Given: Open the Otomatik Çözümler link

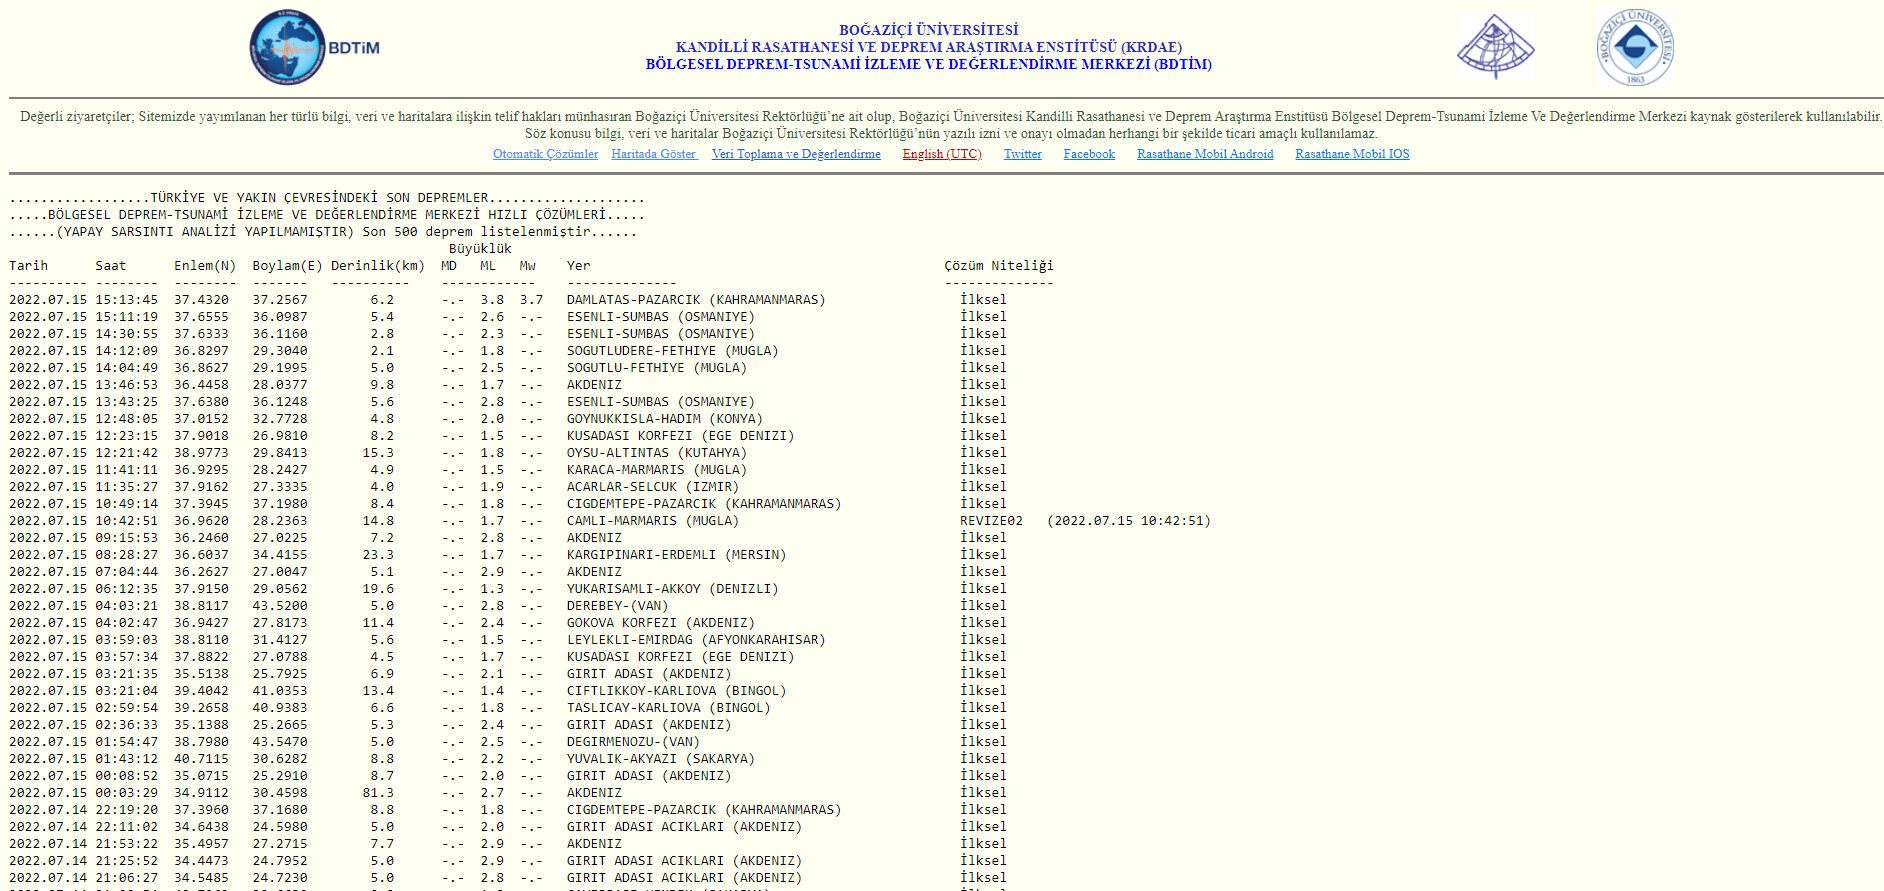Looking at the screenshot, I should pyautogui.click(x=545, y=154).
